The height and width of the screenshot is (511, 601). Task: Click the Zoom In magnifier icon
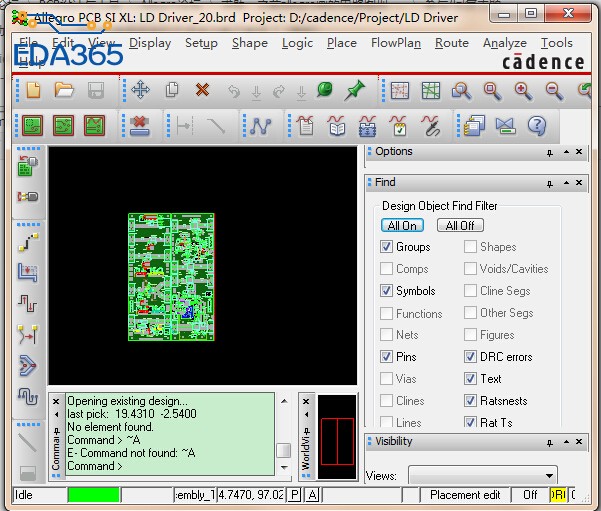tap(523, 91)
